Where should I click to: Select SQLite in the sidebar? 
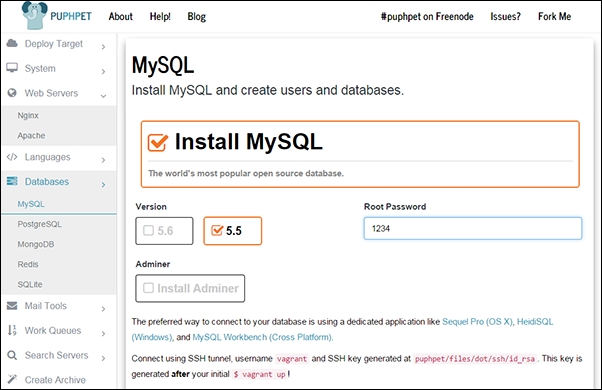[x=30, y=284]
